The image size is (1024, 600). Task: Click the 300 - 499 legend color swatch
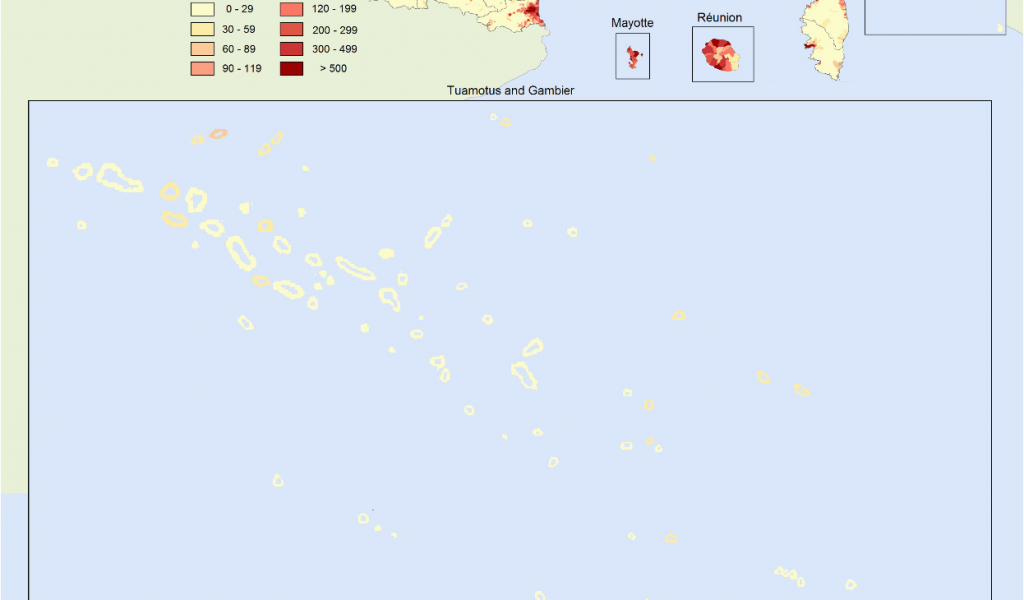coord(291,49)
